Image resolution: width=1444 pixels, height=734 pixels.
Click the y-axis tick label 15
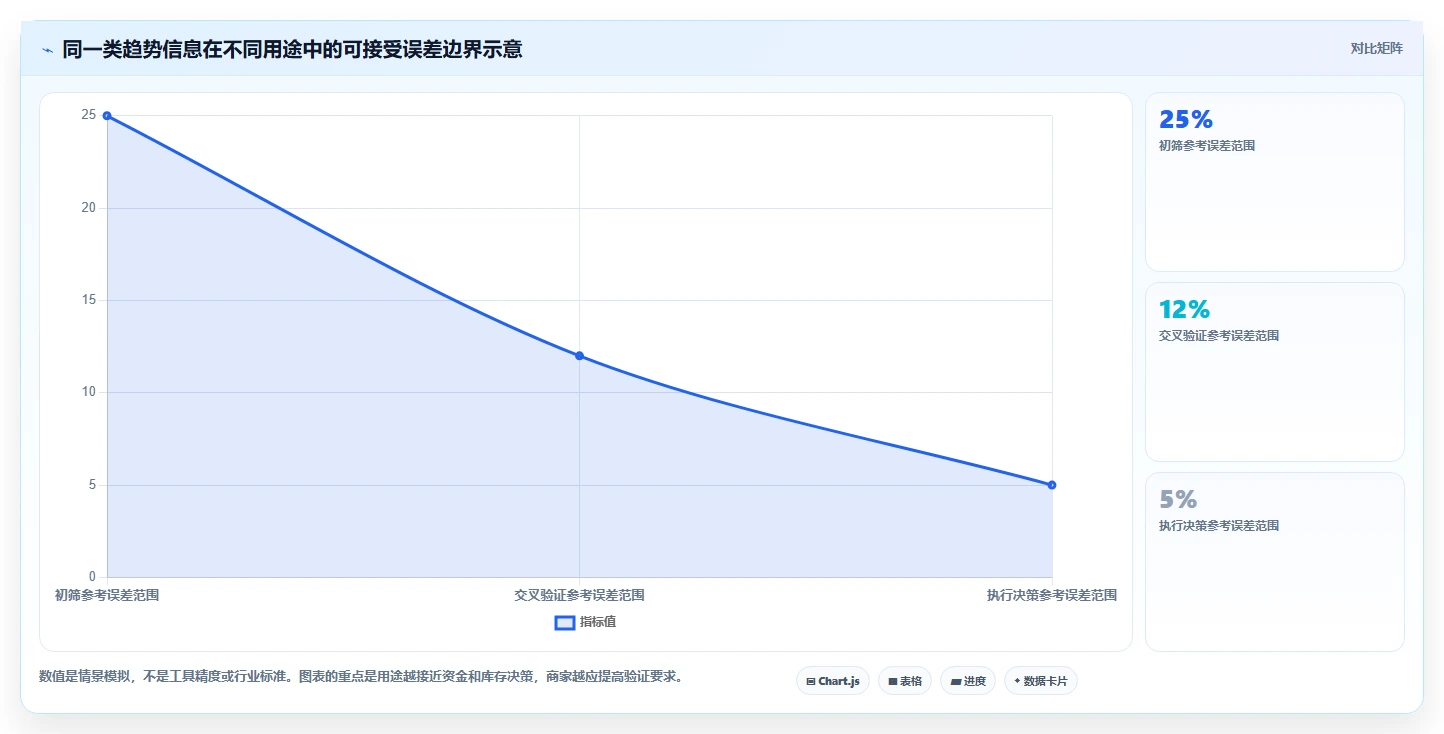[x=89, y=300]
